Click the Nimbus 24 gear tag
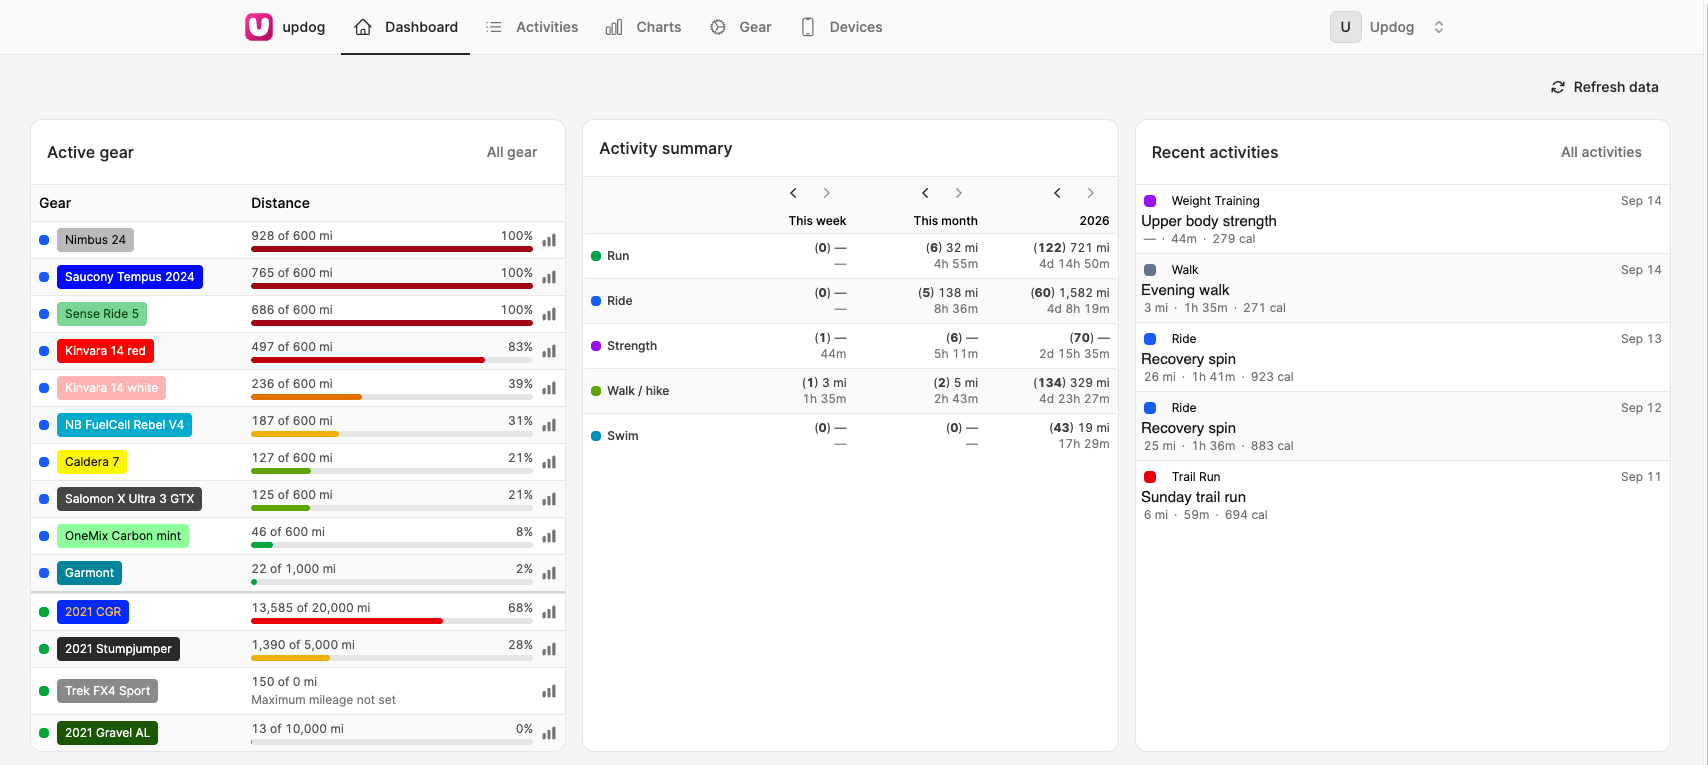 click(x=95, y=240)
